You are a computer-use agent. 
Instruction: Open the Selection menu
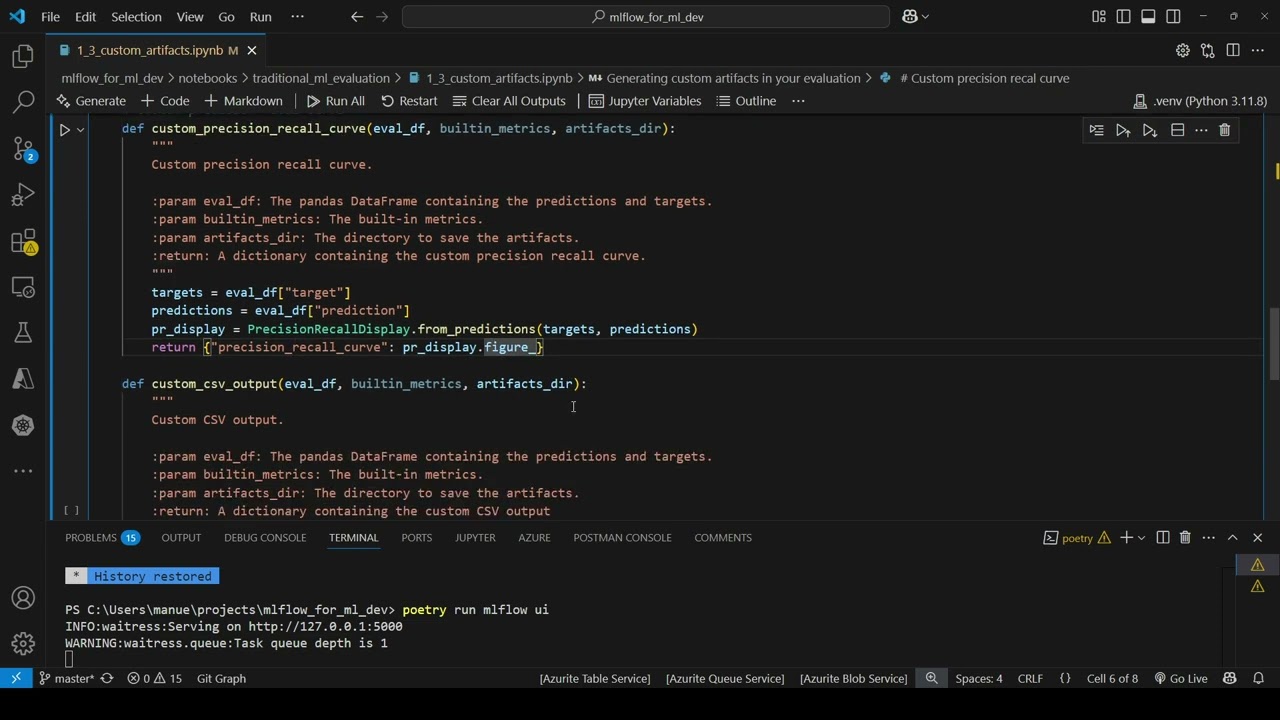pyautogui.click(x=136, y=16)
